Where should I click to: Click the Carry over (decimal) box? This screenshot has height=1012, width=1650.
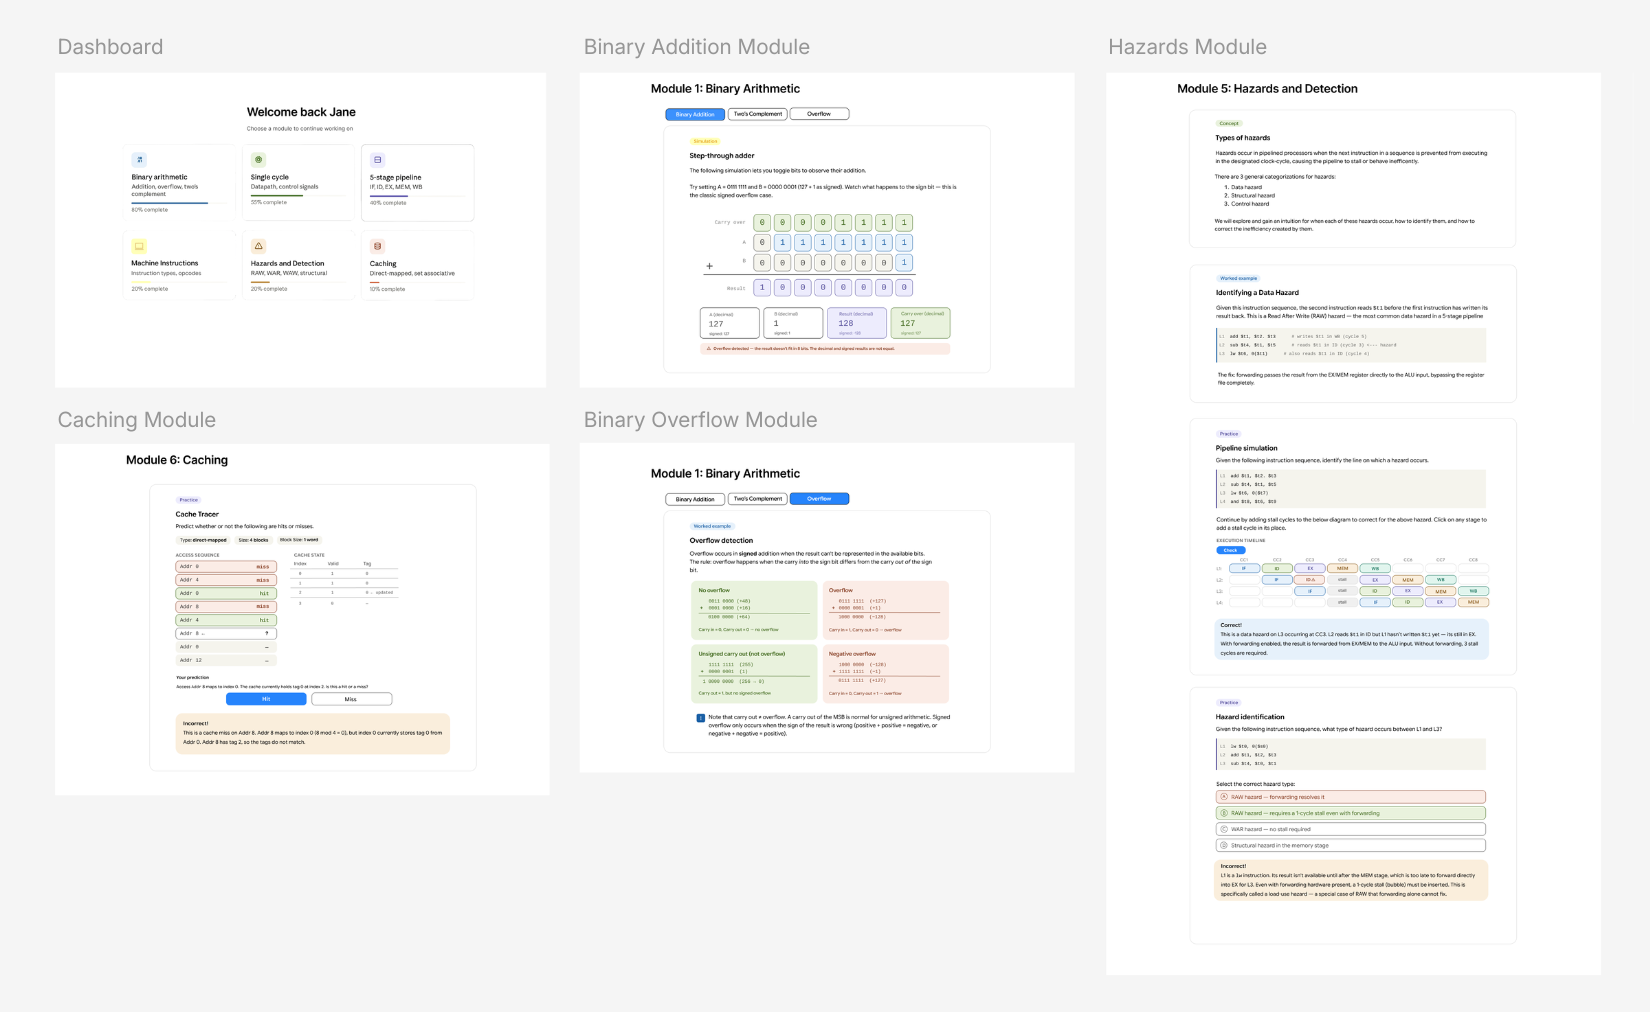click(920, 323)
